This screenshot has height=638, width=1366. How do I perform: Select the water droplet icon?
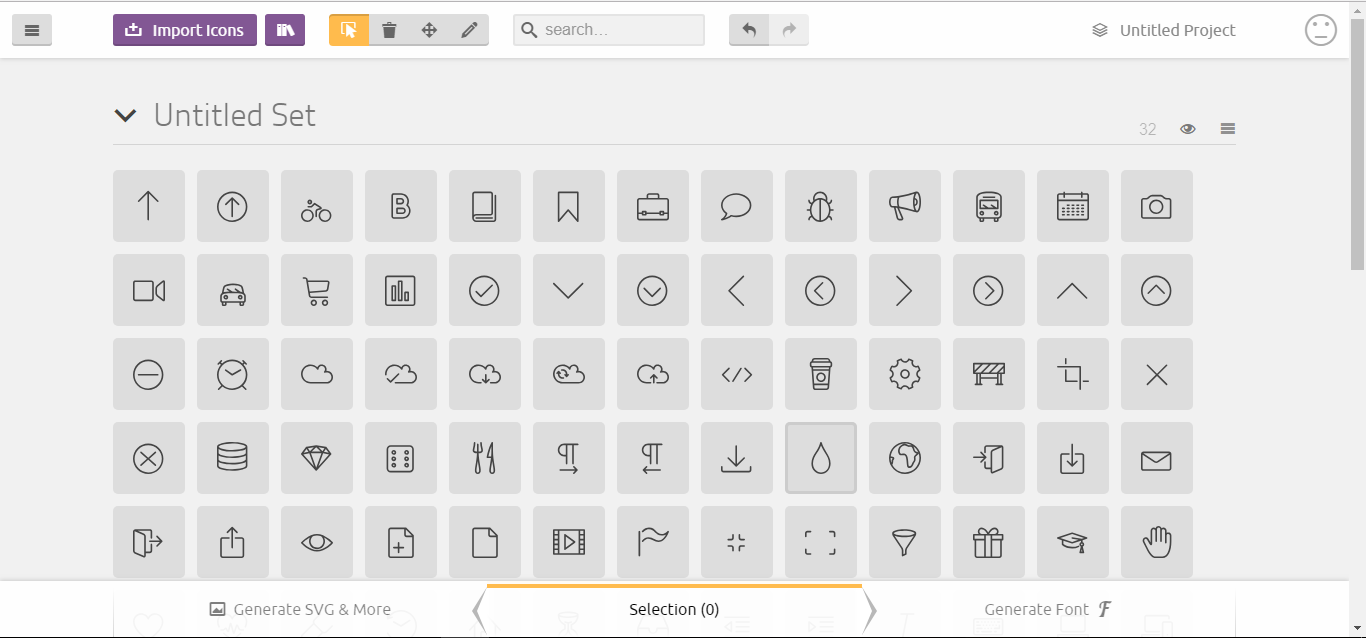coord(821,458)
